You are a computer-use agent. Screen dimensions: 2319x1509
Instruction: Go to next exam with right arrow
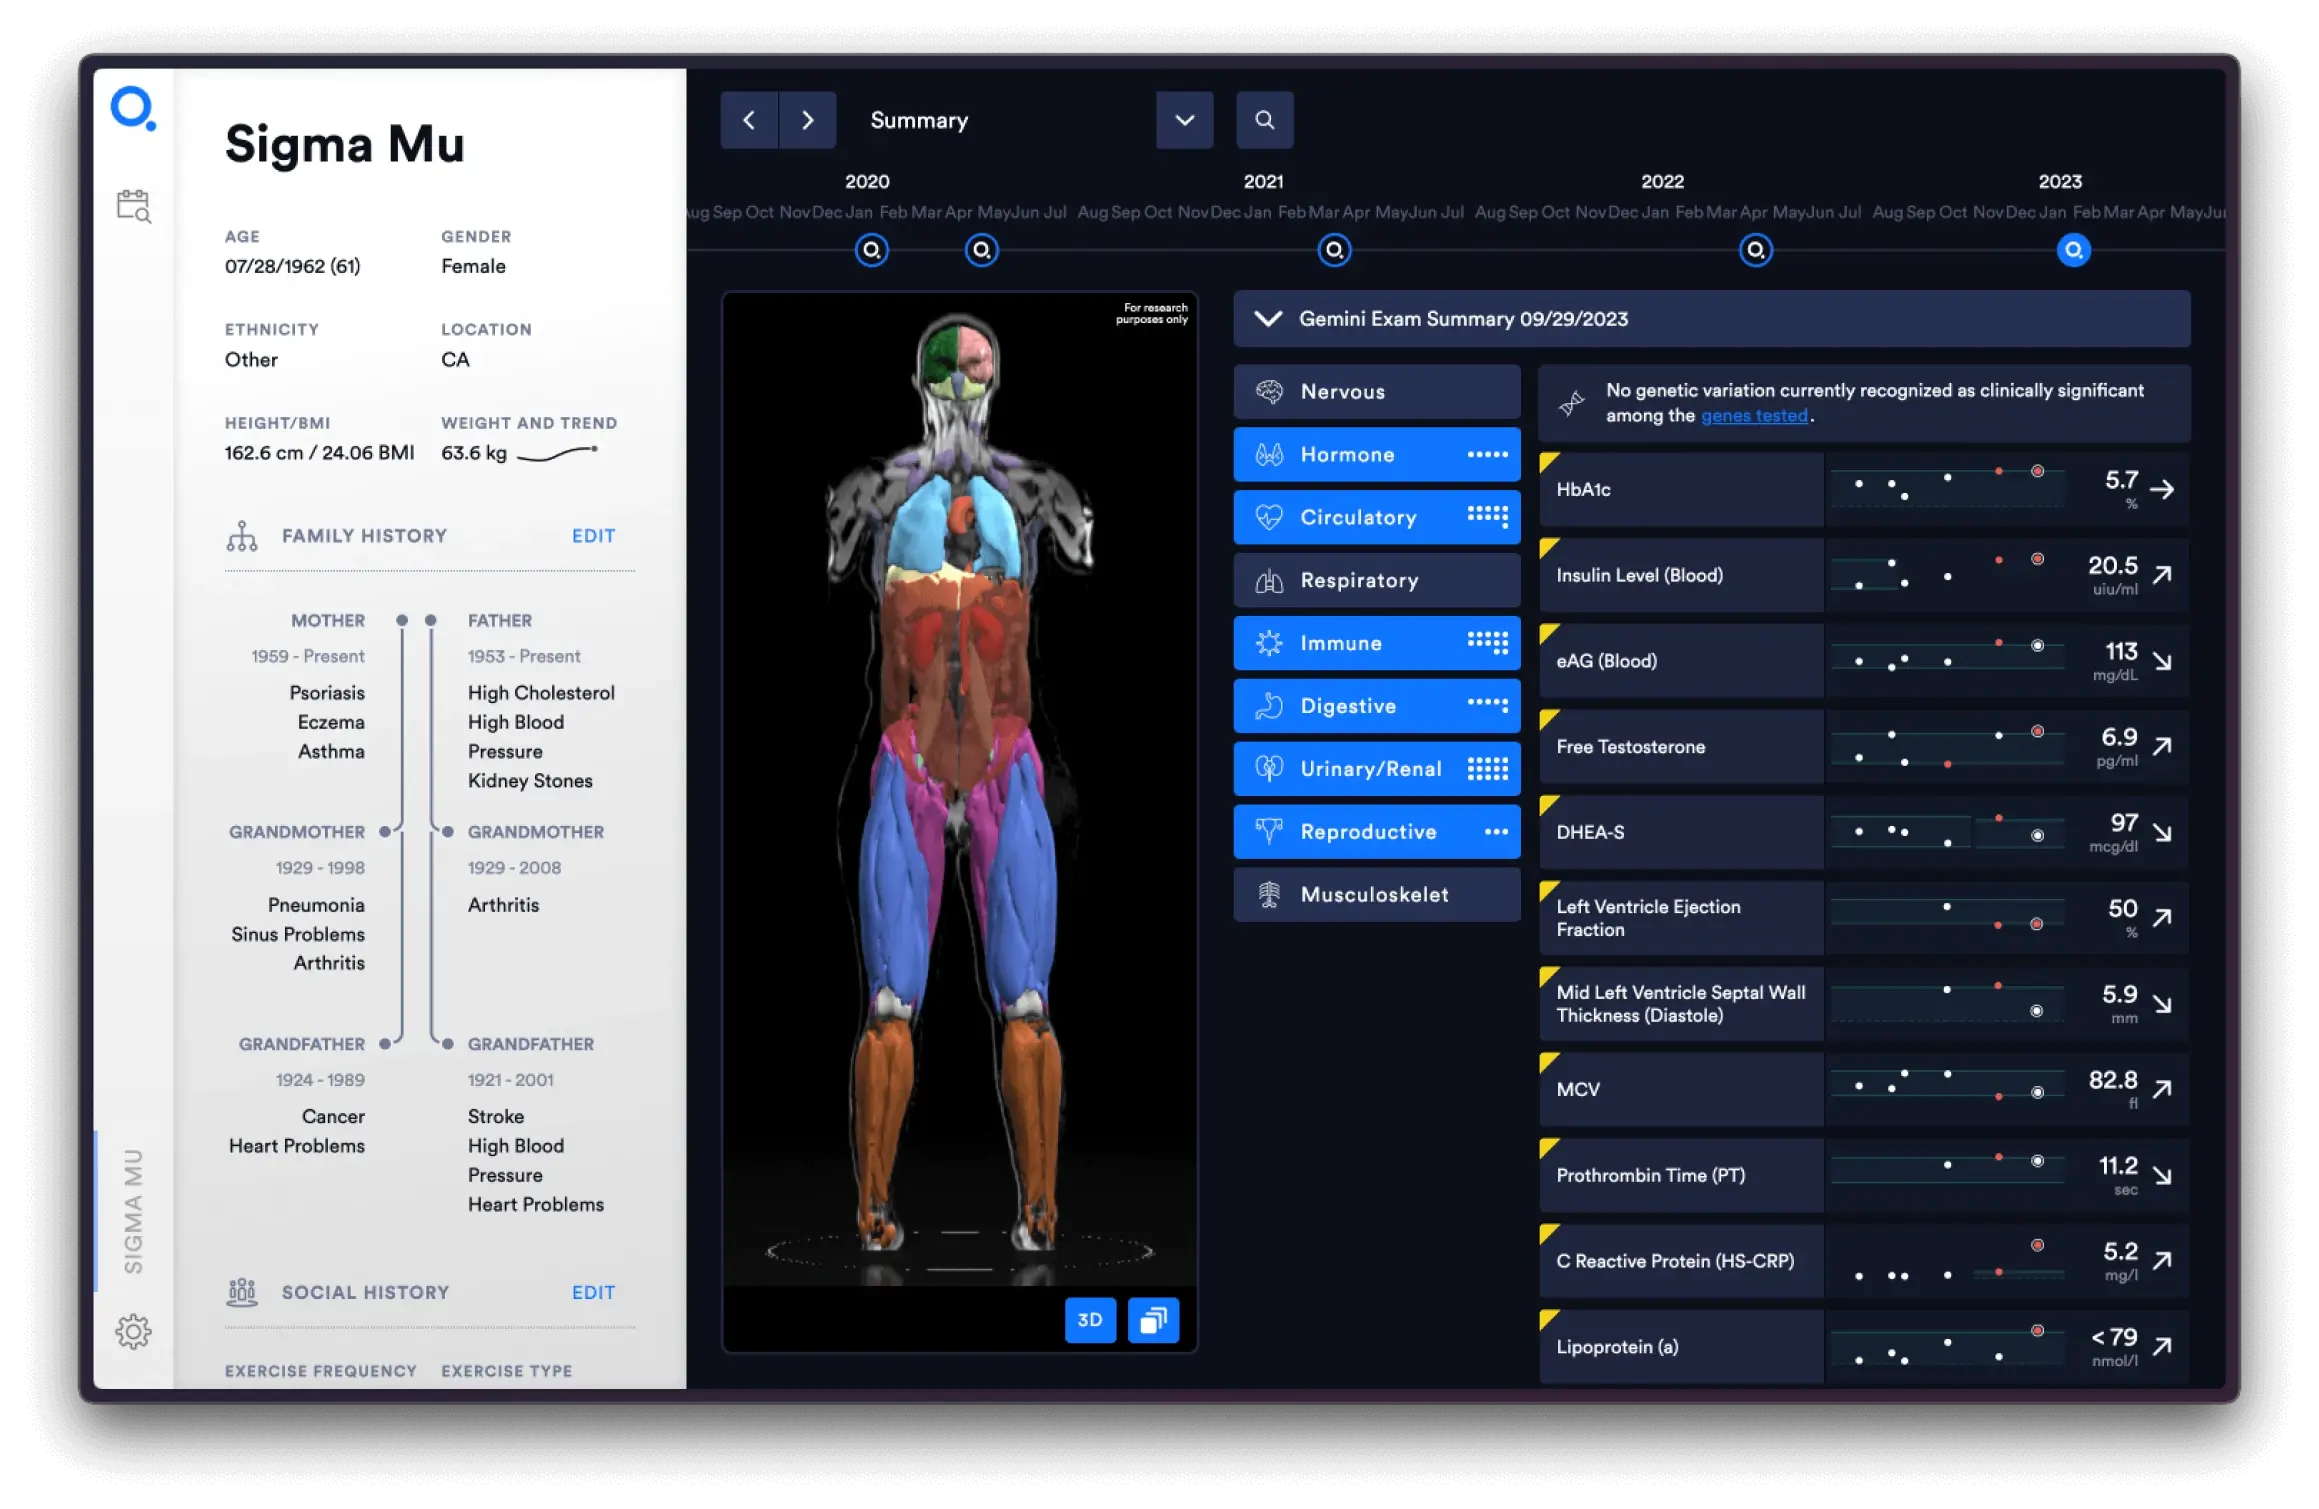807,120
